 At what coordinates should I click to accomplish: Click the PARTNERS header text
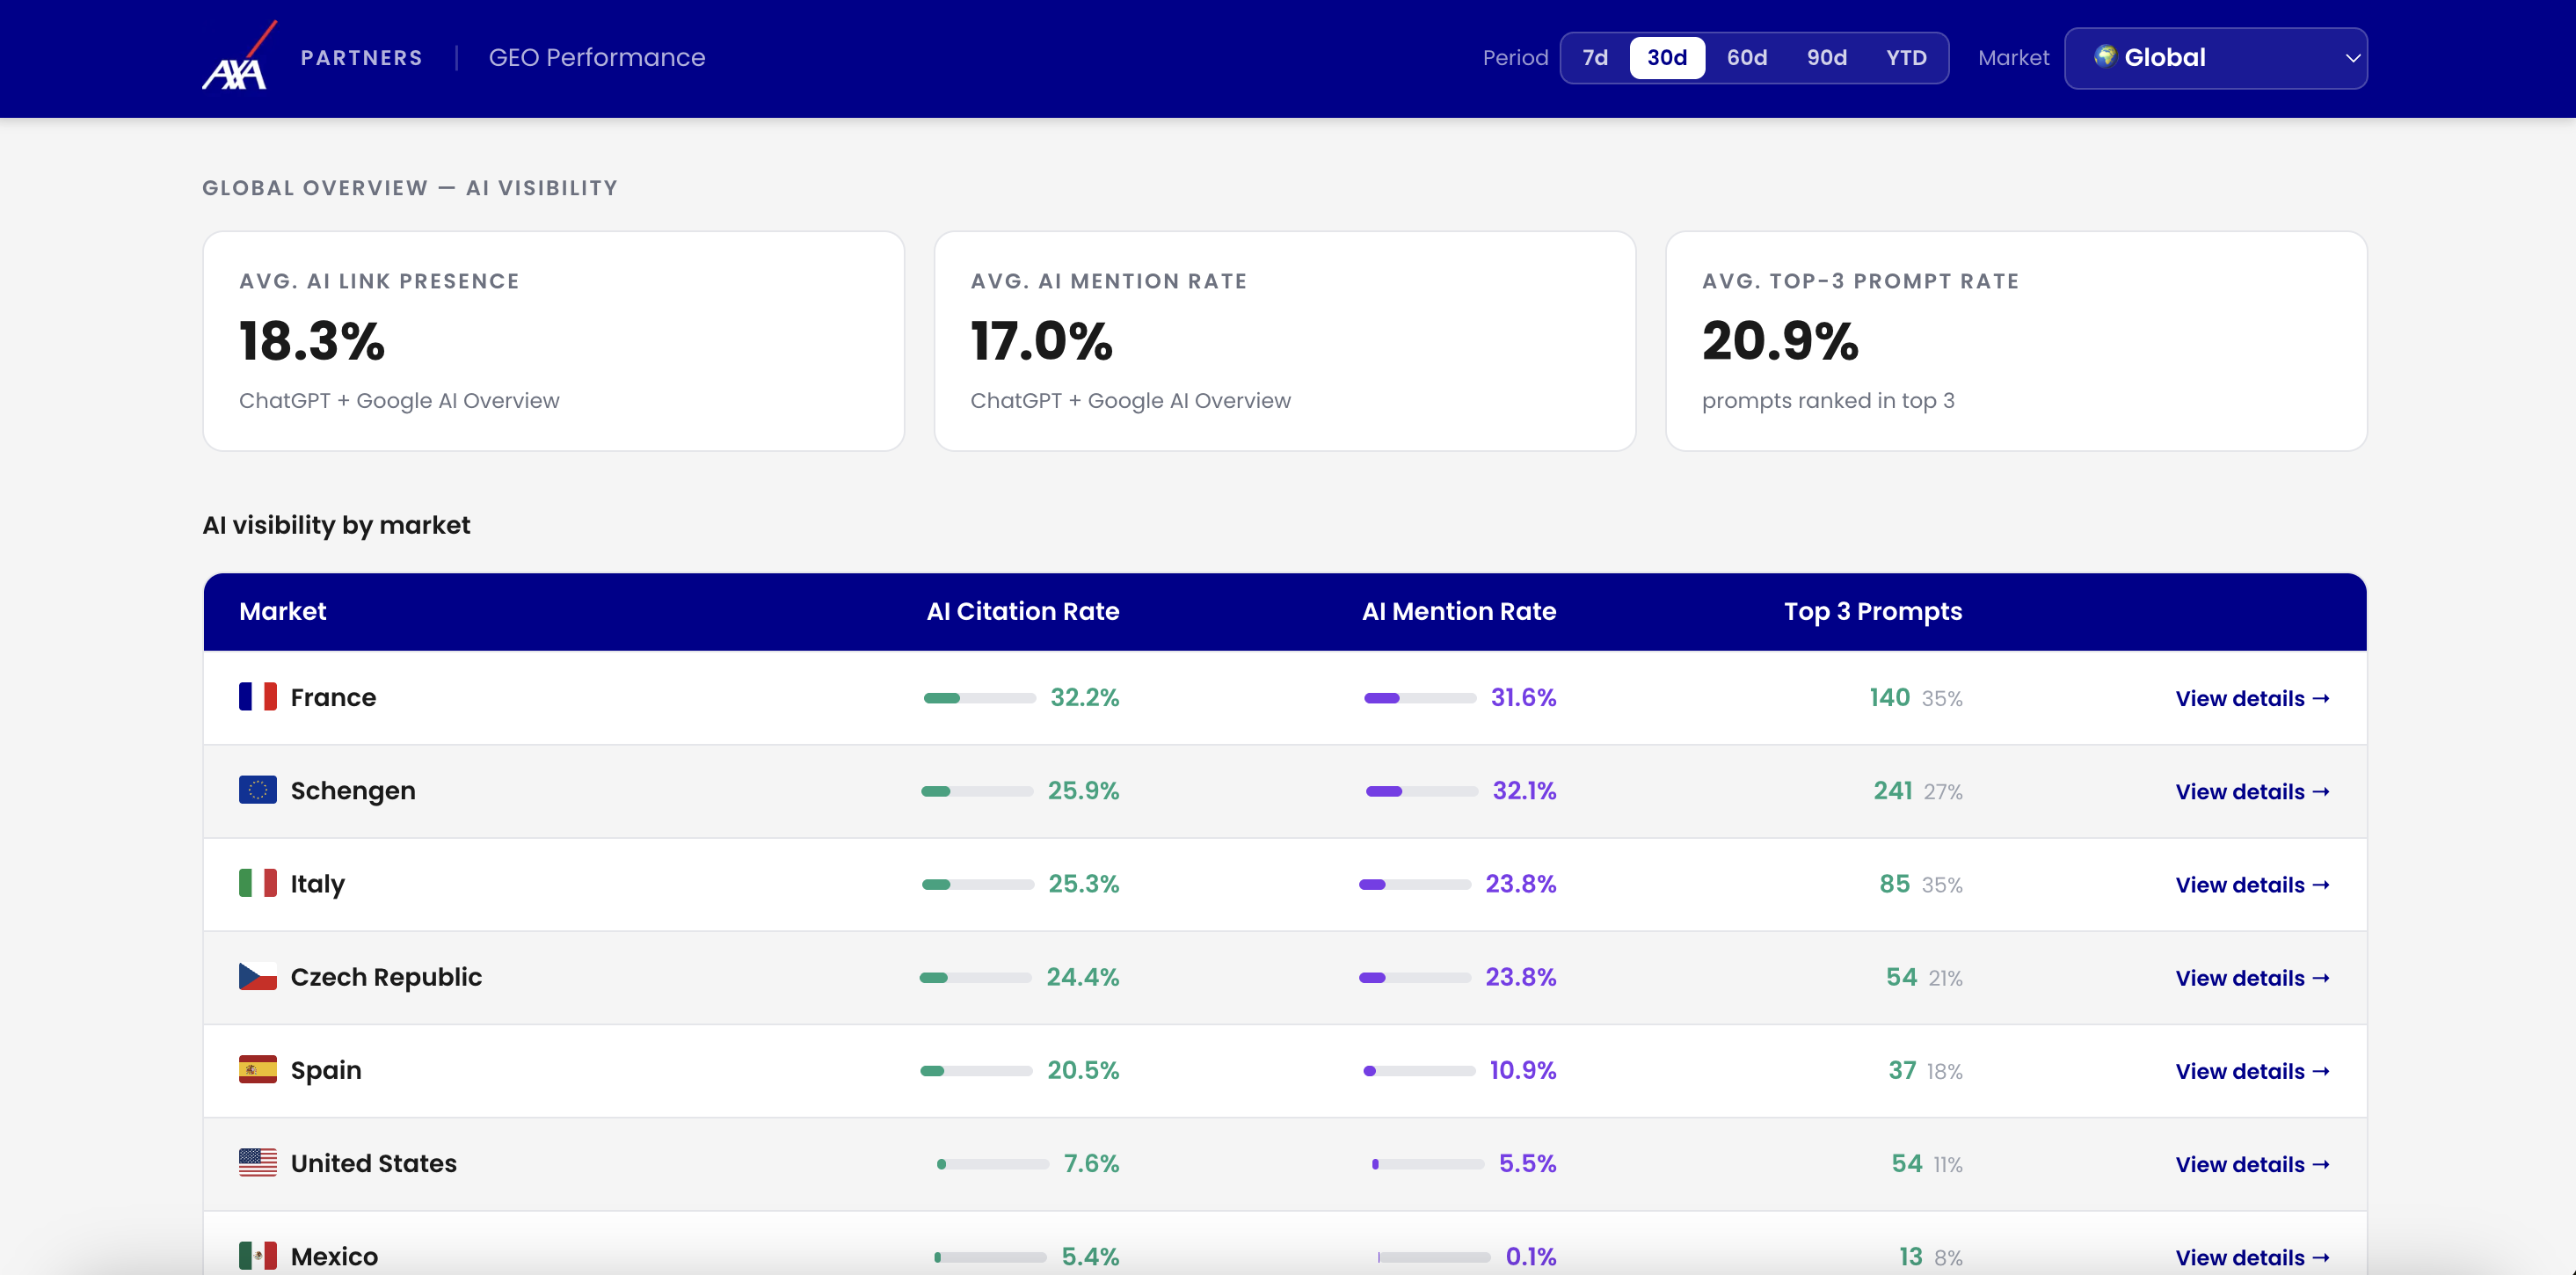pos(362,58)
